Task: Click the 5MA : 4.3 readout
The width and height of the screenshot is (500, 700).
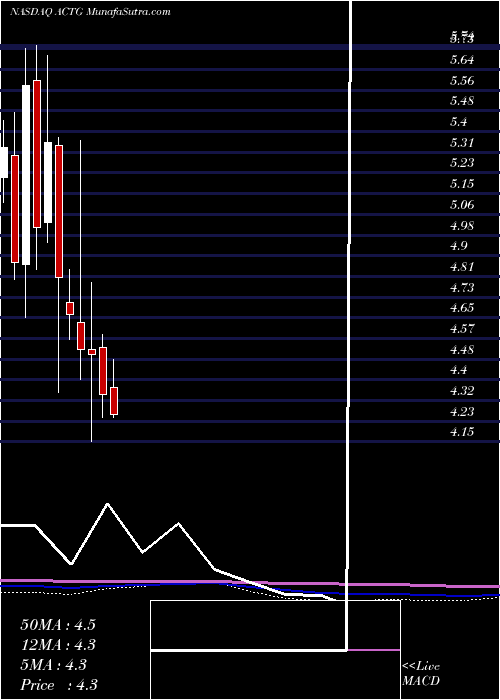Action: [x=54, y=665]
